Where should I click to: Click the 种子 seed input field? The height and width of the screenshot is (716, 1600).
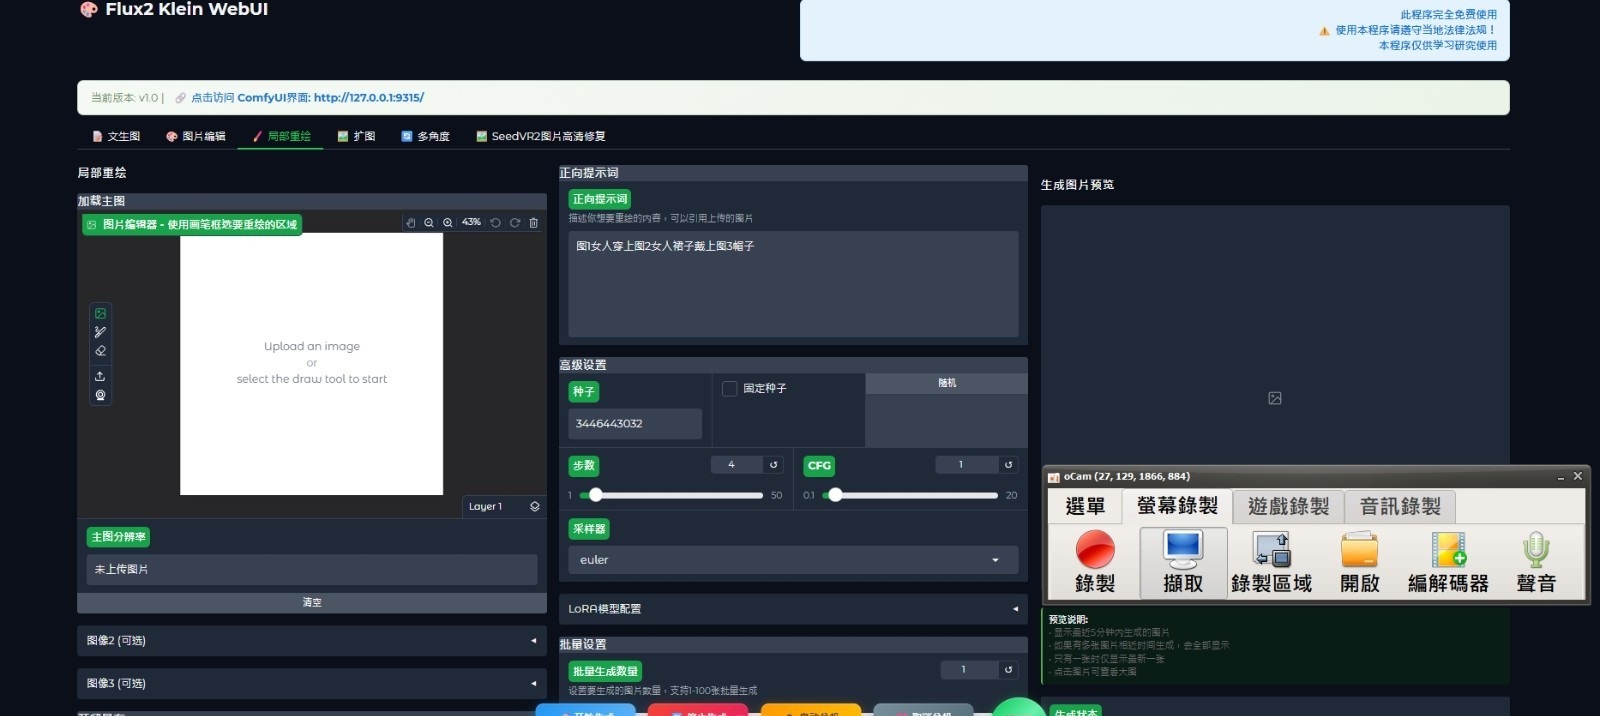(x=635, y=424)
